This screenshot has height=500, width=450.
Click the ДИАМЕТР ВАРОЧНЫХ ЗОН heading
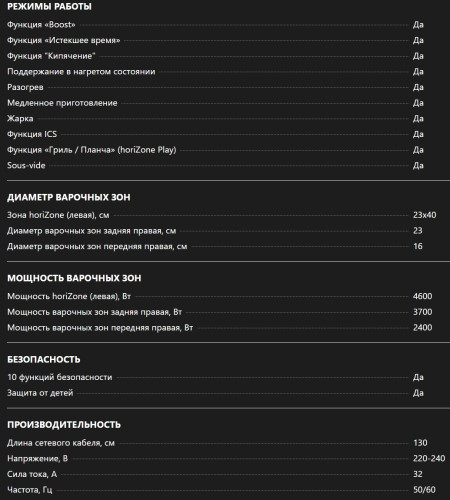69,197
